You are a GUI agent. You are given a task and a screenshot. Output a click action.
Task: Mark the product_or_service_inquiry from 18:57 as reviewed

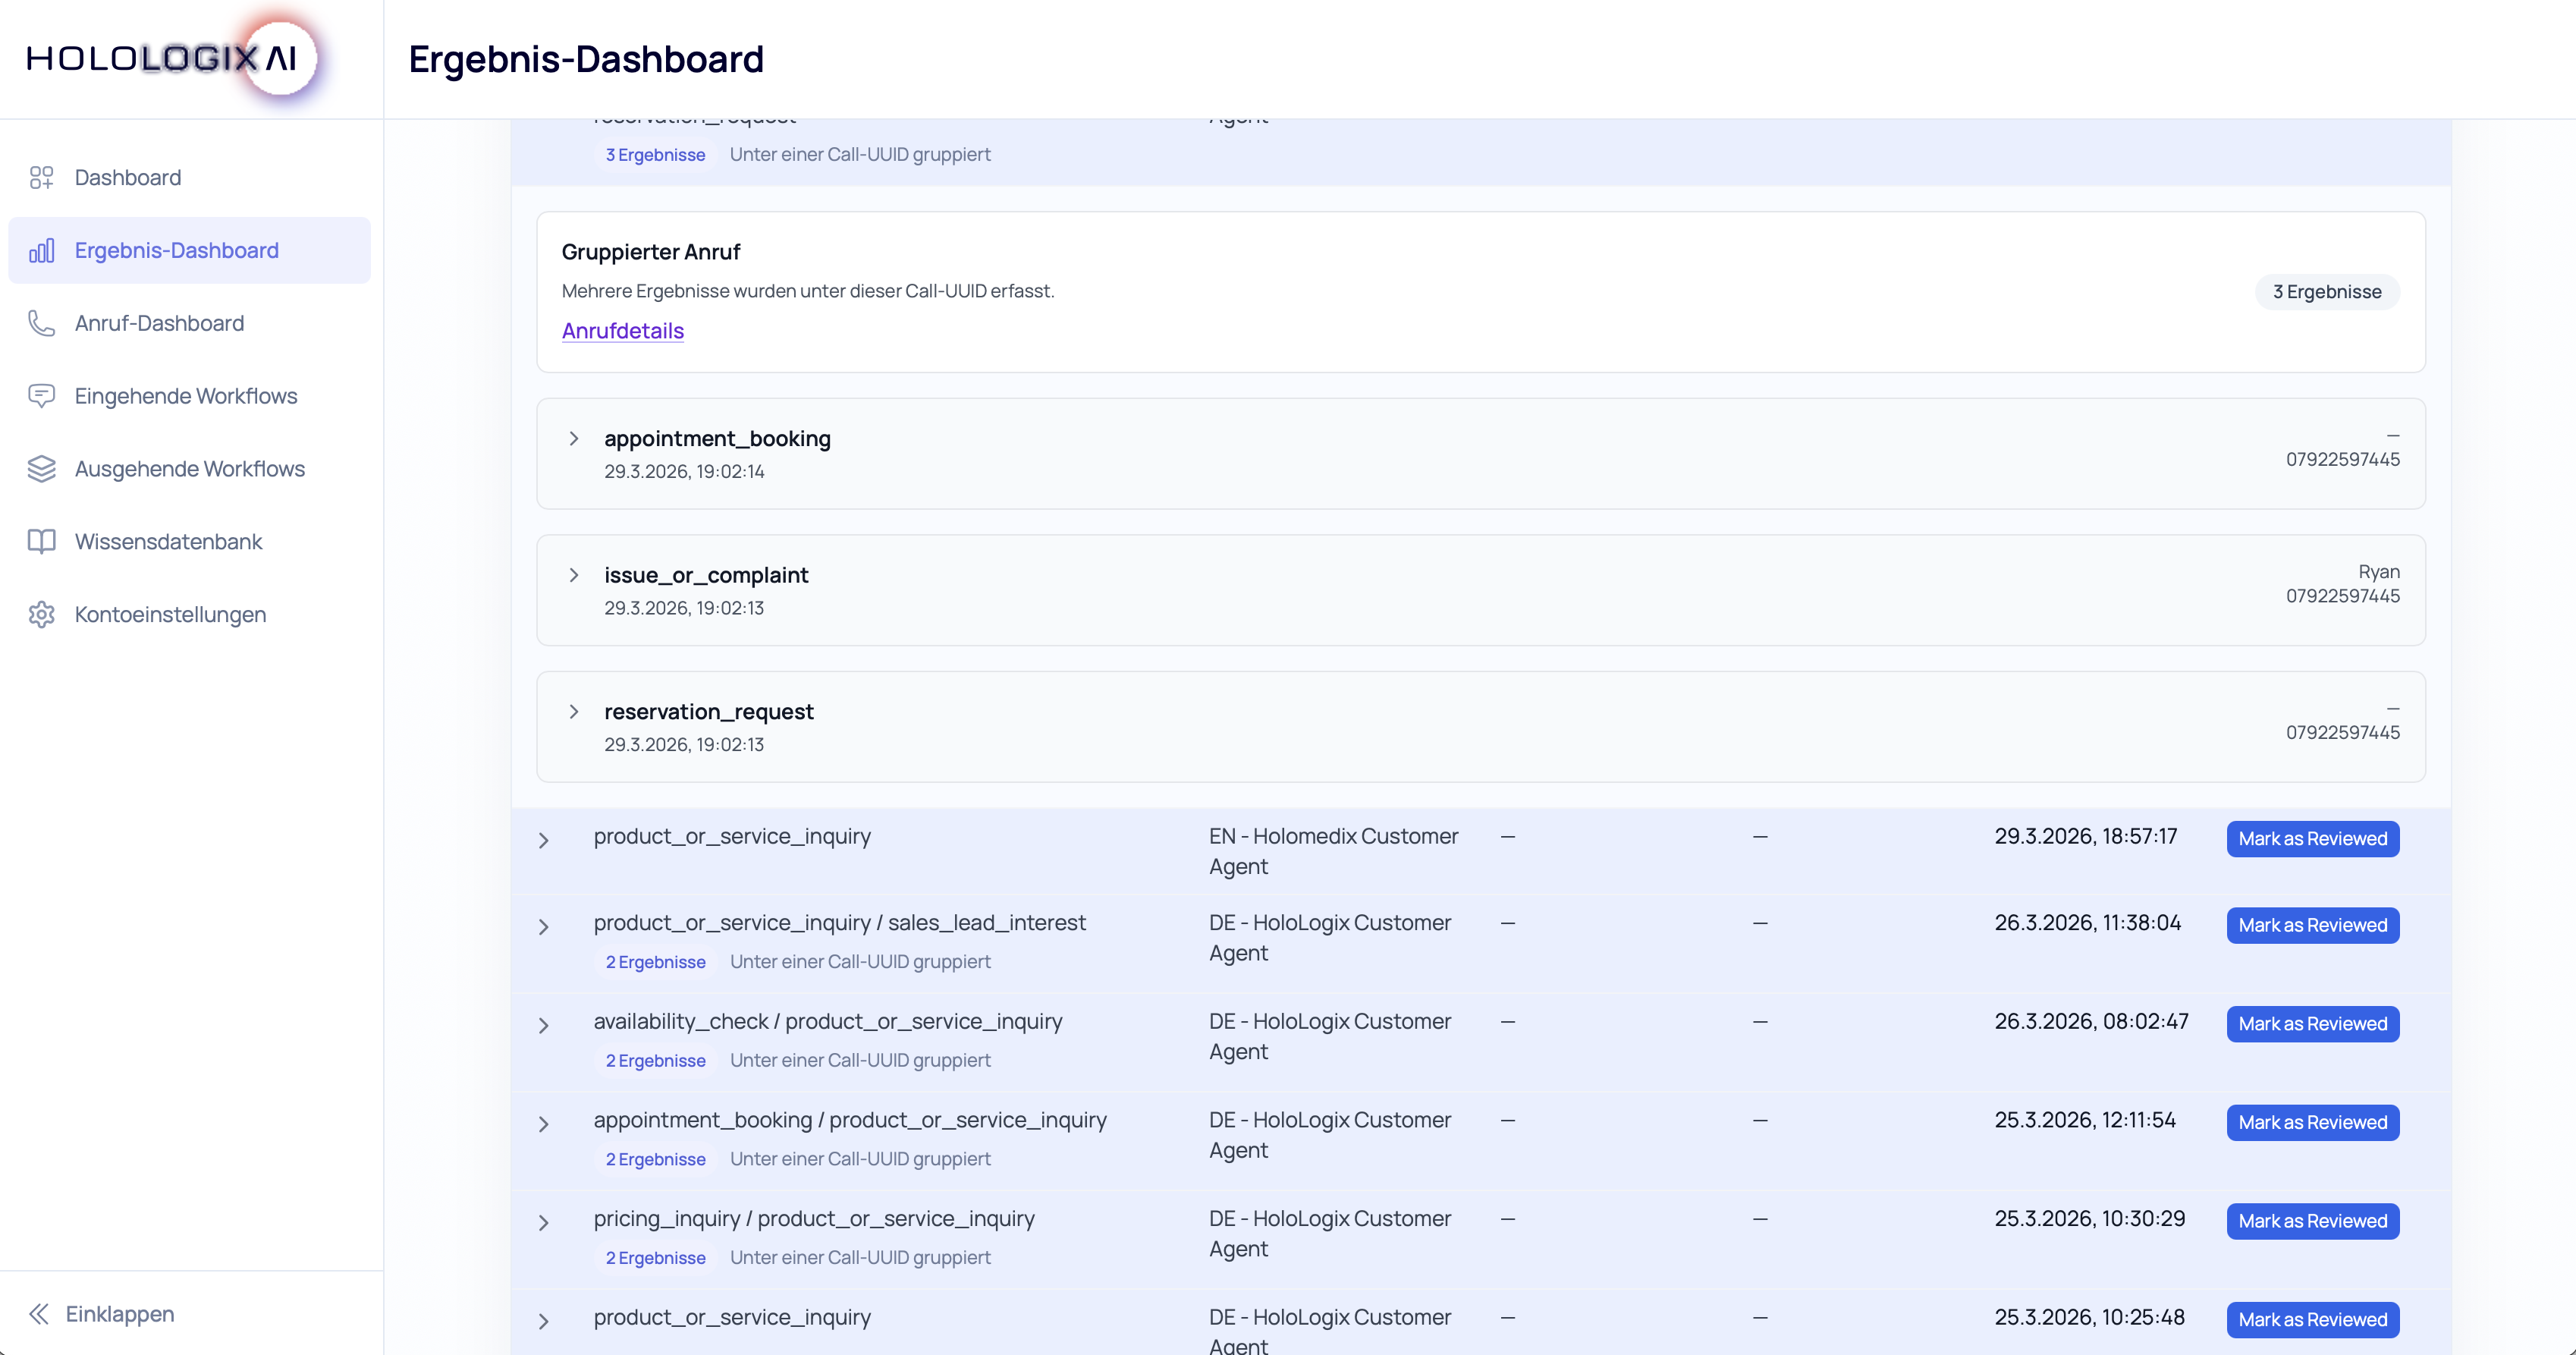click(2313, 838)
